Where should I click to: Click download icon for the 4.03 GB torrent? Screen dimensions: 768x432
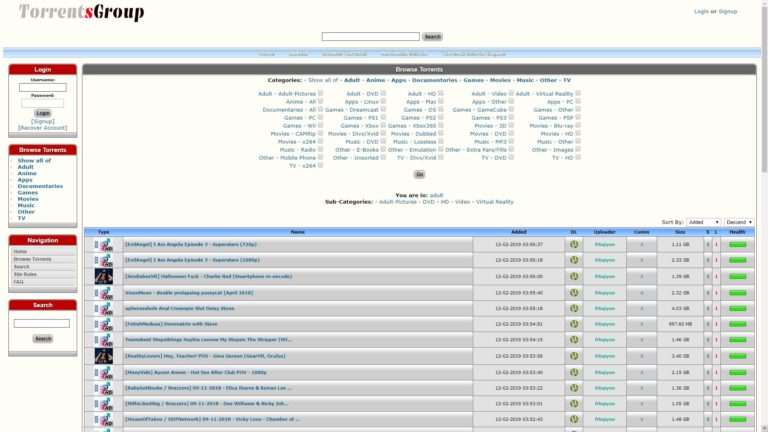(x=574, y=308)
